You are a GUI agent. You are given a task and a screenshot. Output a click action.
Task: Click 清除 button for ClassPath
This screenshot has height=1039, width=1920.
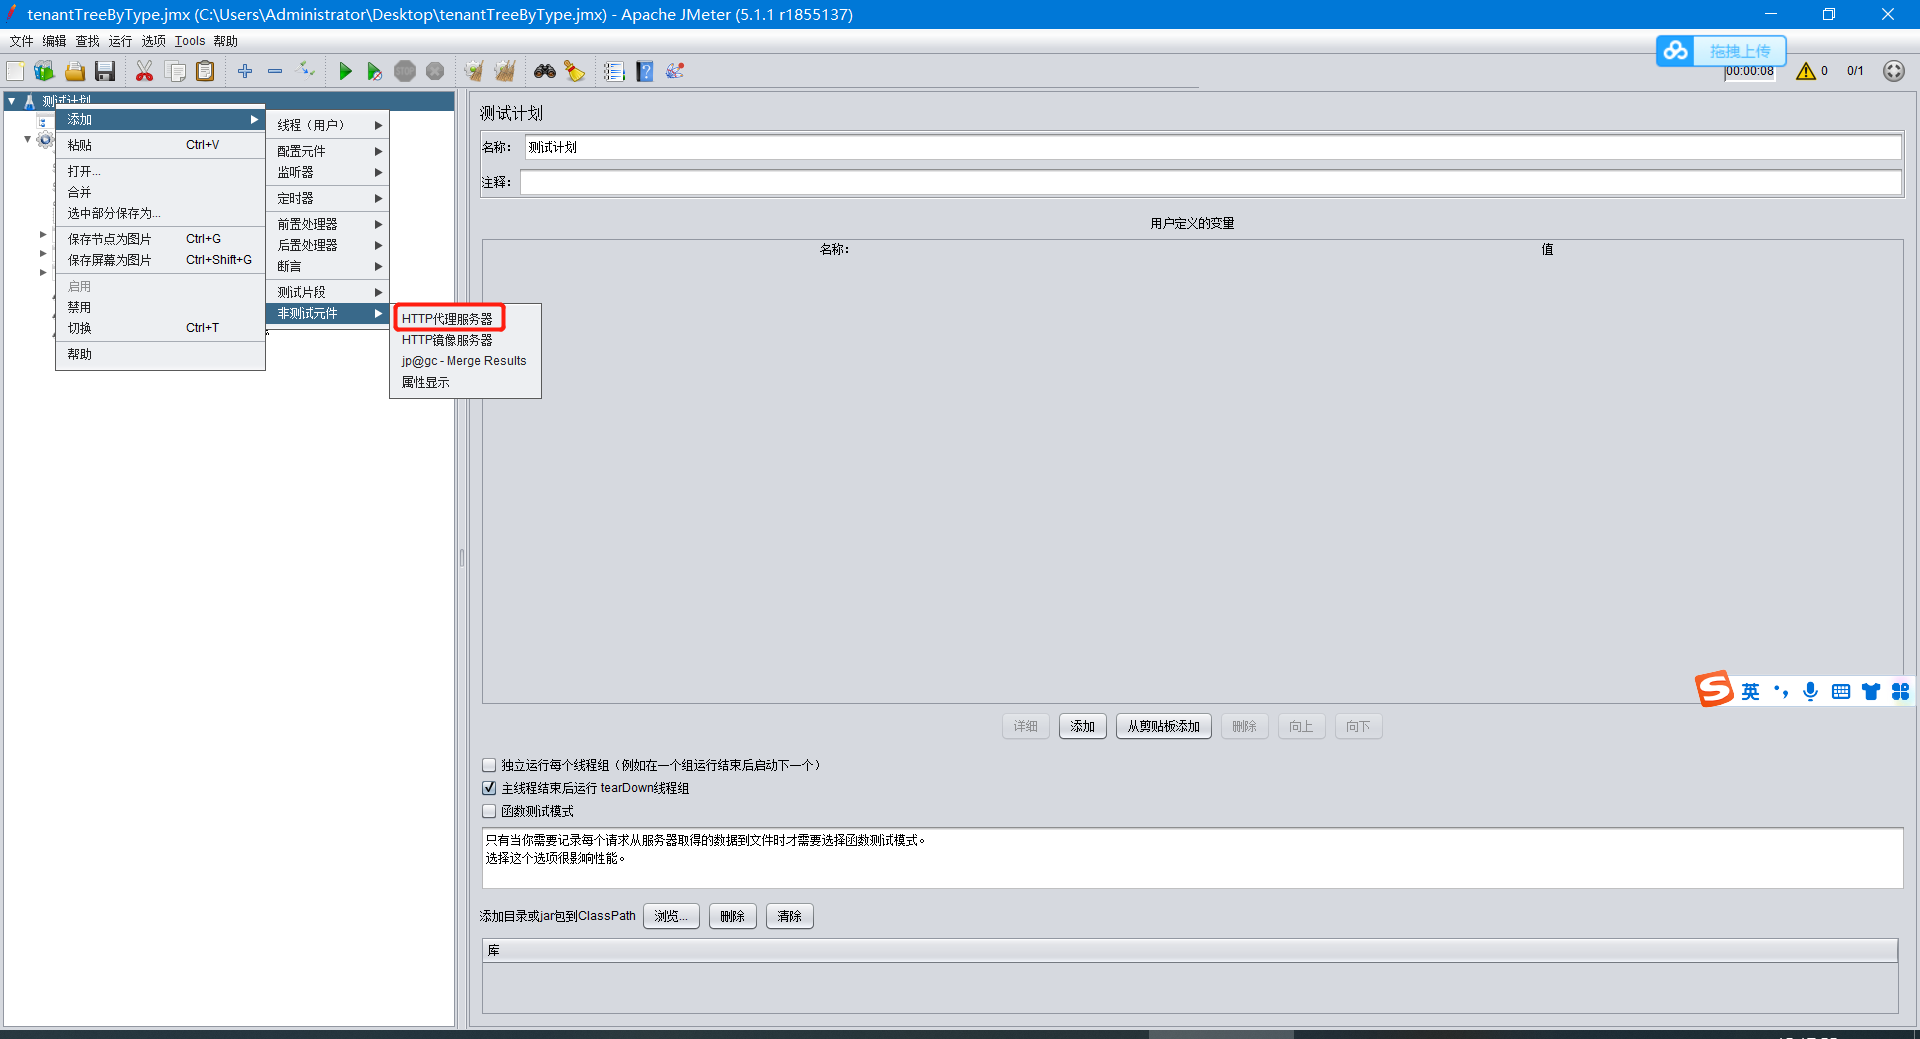[789, 916]
